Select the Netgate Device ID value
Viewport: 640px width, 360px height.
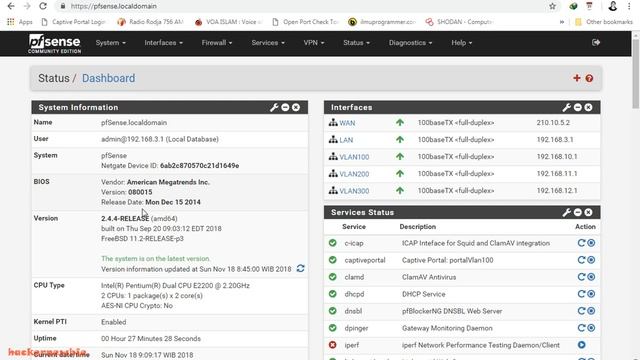(200, 166)
